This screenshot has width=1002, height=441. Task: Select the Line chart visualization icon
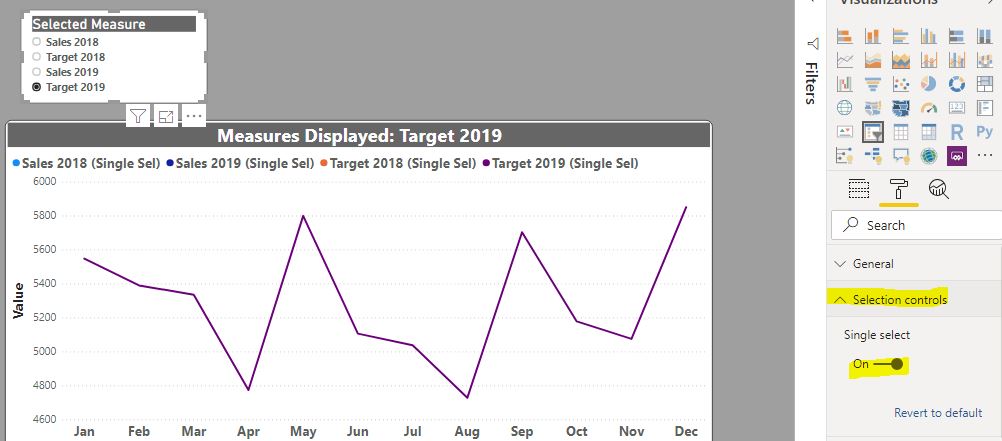click(845, 60)
